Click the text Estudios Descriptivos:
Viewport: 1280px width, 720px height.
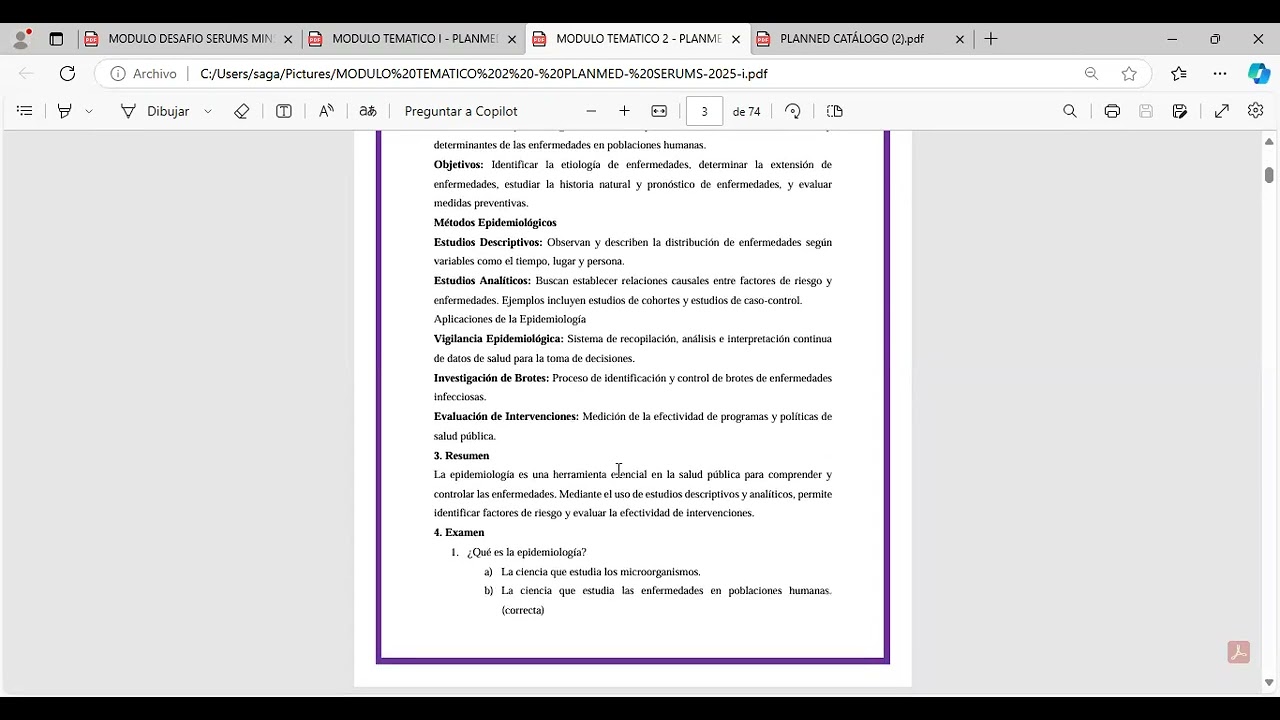tap(488, 242)
